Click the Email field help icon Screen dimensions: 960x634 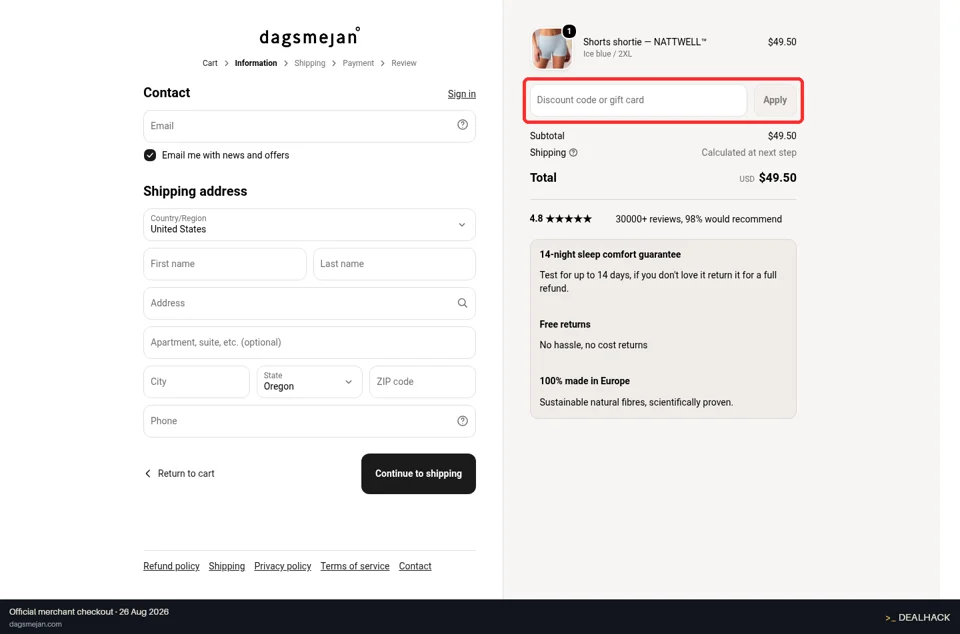(462, 125)
